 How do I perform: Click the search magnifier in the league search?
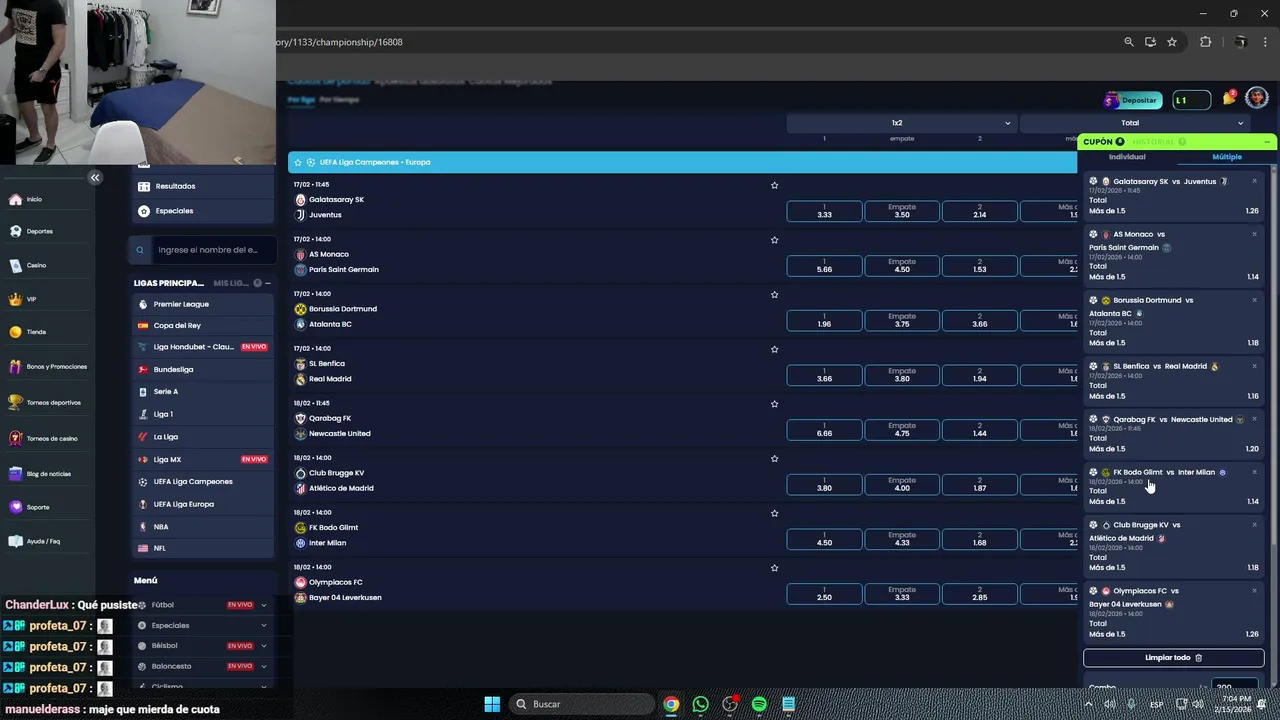140,250
